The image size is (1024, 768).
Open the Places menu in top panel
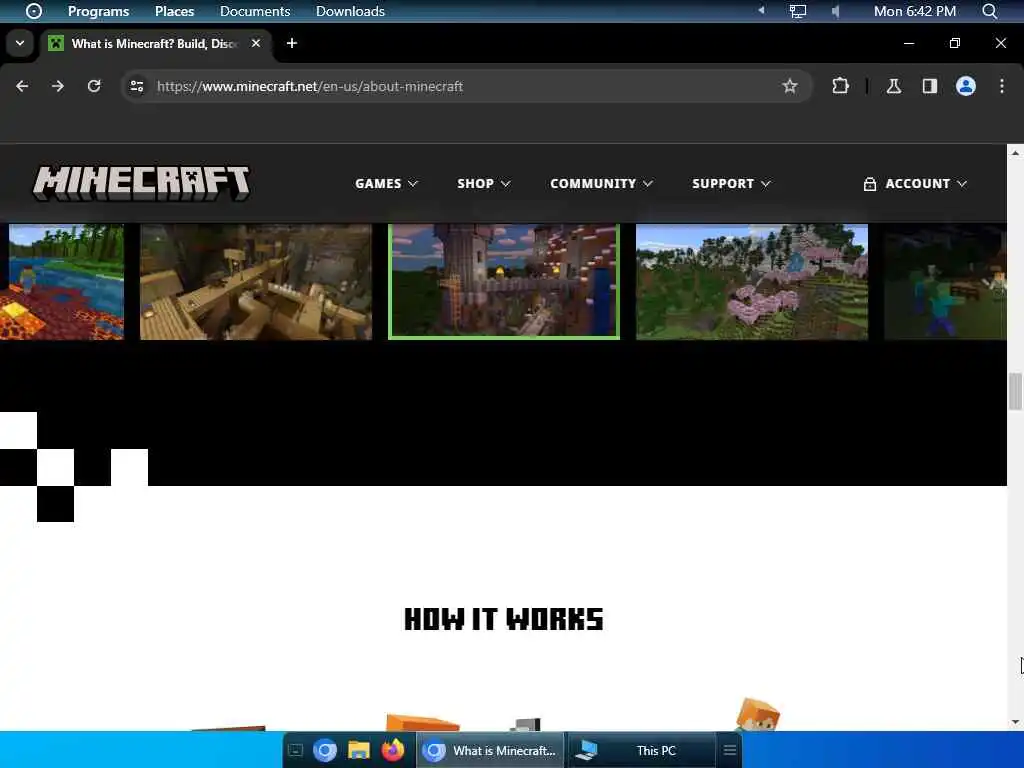coord(174,11)
